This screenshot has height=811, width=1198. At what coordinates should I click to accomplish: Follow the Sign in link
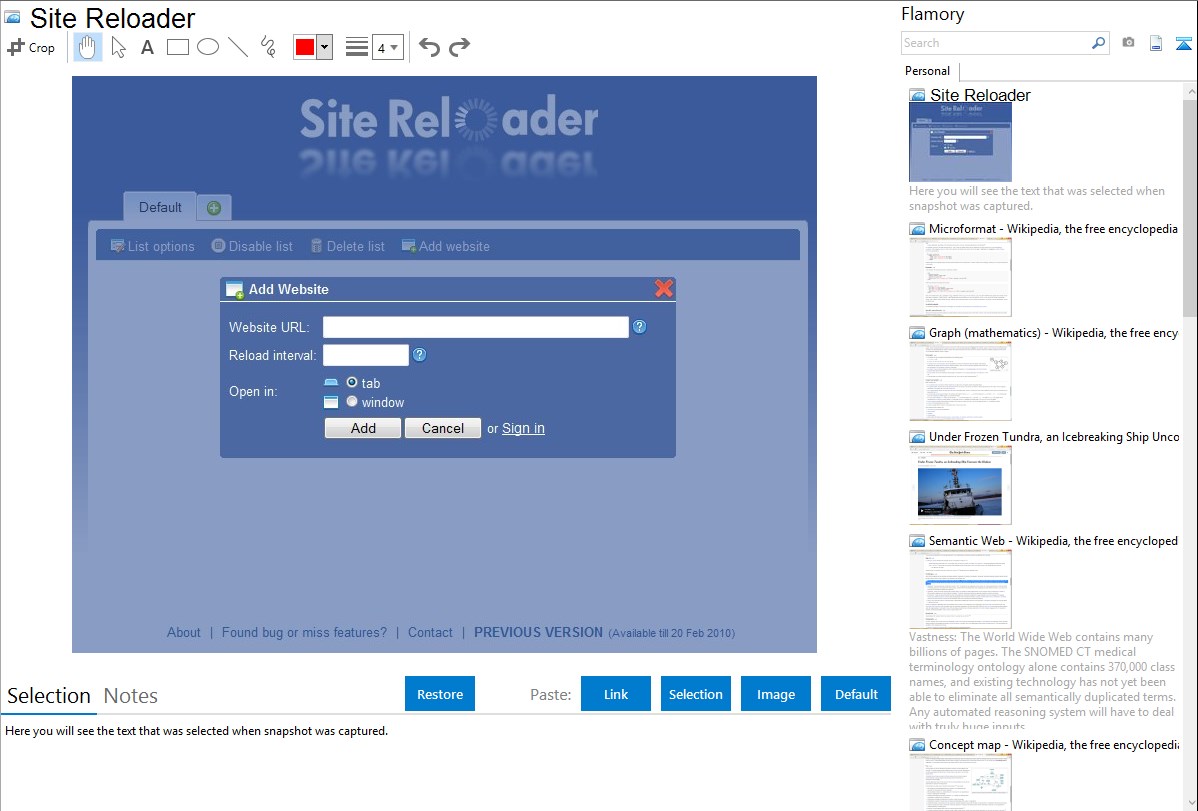(523, 428)
